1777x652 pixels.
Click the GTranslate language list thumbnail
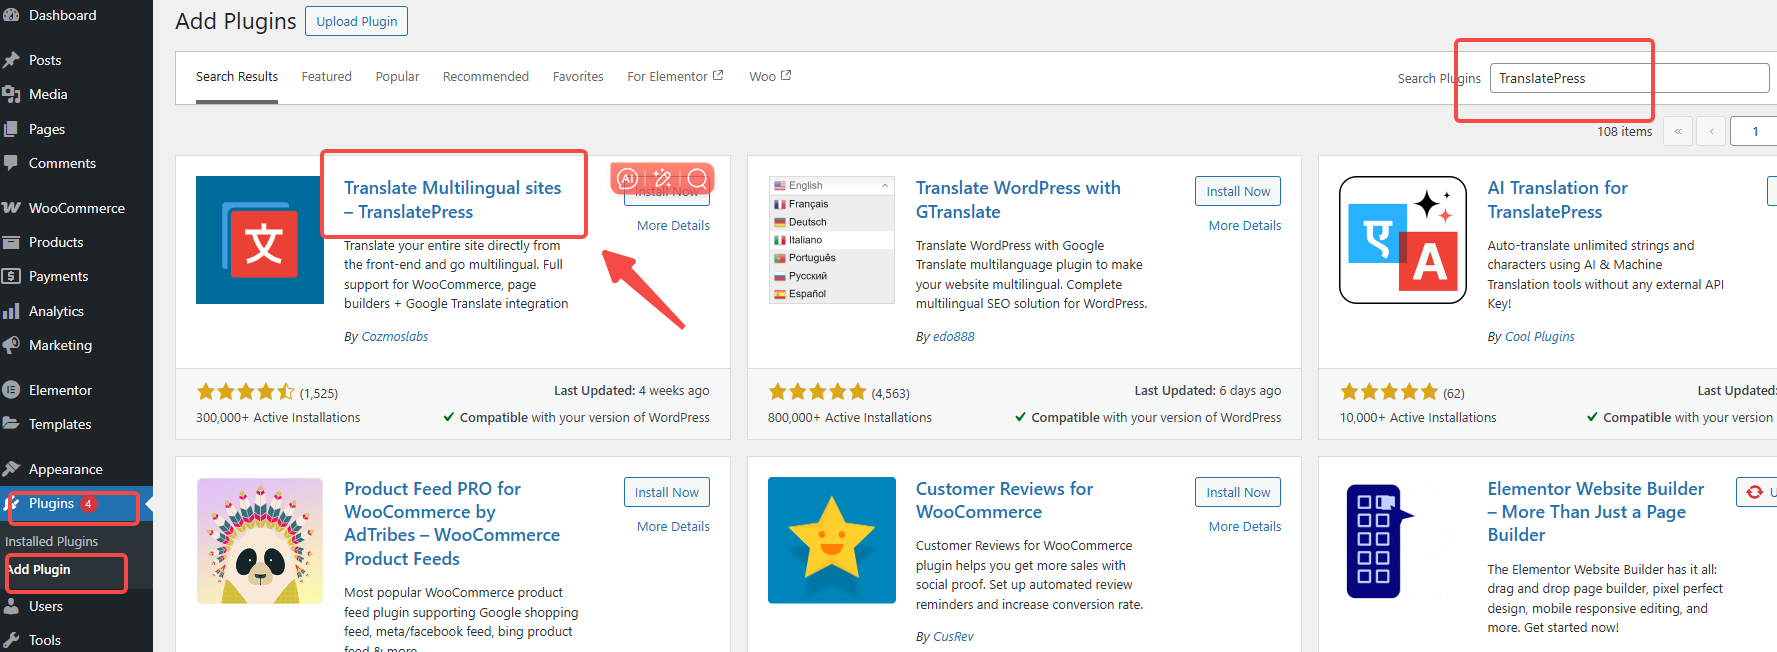[x=831, y=240]
